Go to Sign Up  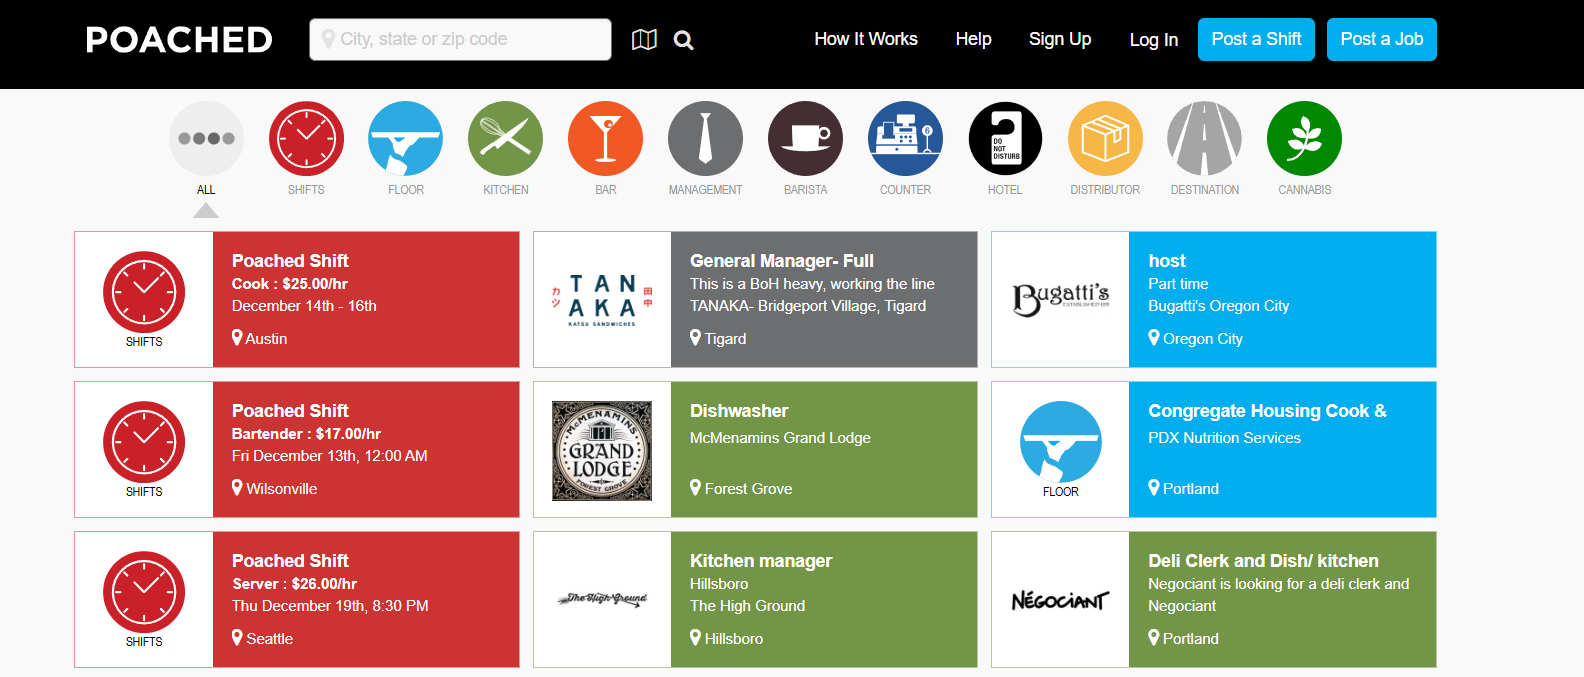click(1060, 39)
